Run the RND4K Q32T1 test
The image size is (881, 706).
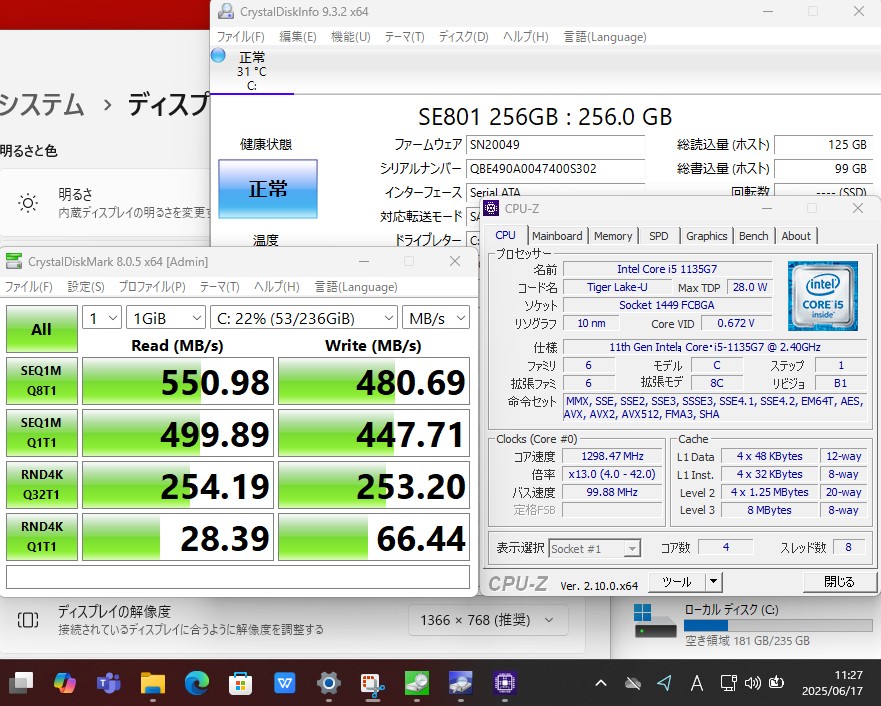pos(42,485)
